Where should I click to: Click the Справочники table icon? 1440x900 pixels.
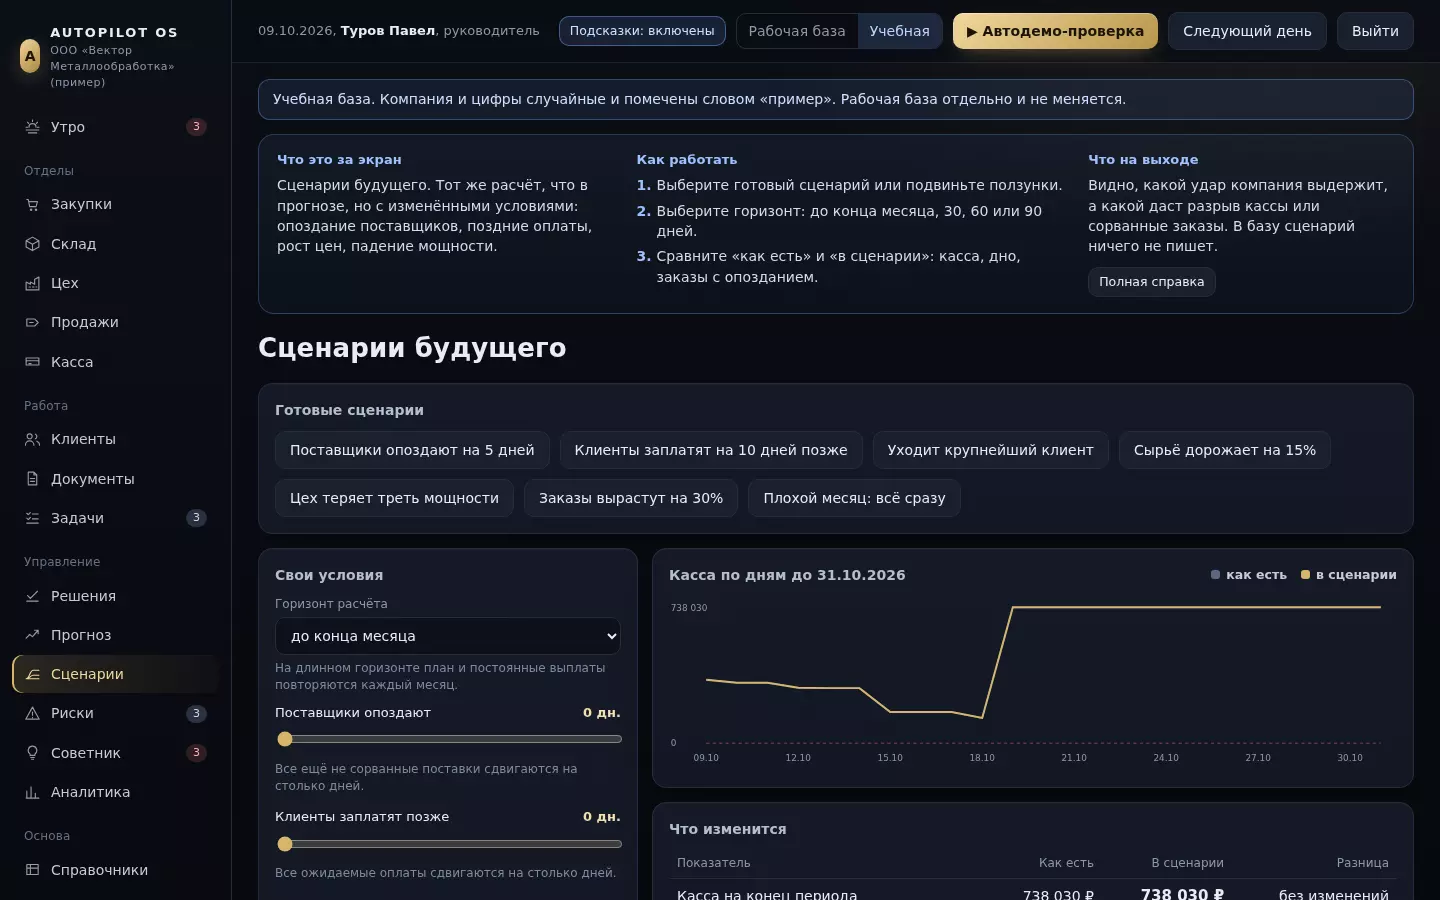32,870
